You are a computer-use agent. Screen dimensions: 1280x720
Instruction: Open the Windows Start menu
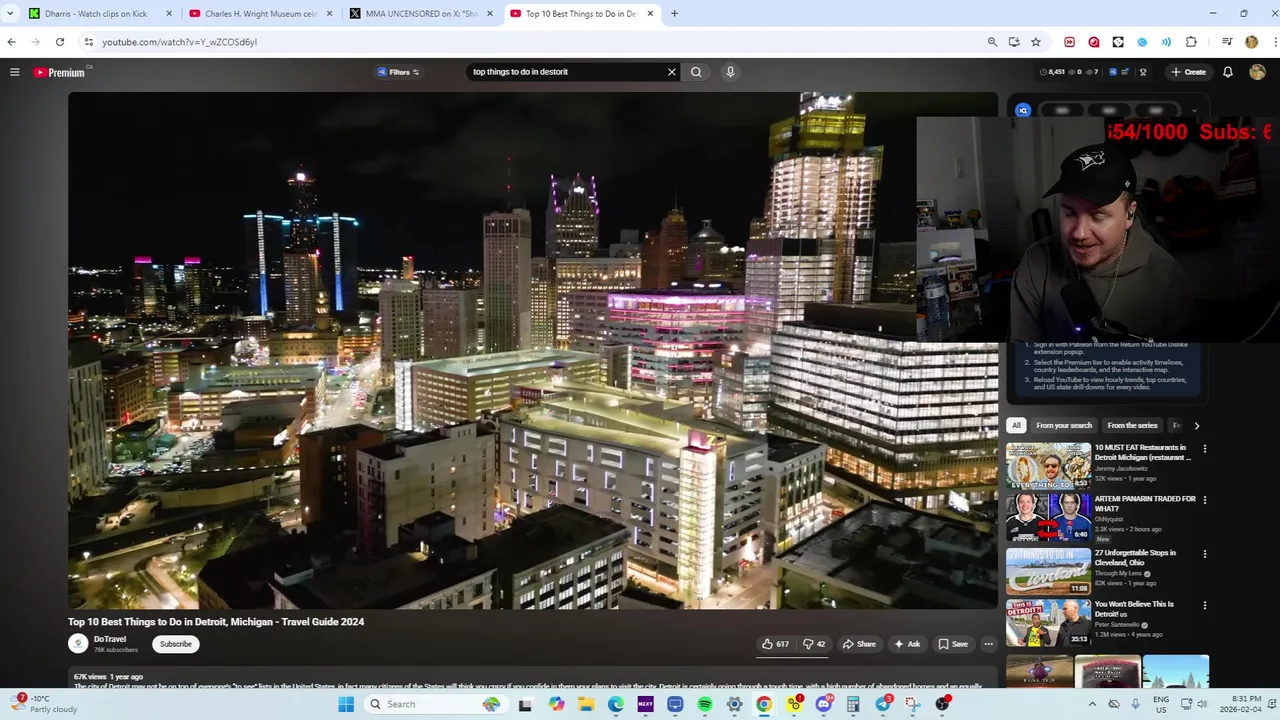pyautogui.click(x=346, y=704)
